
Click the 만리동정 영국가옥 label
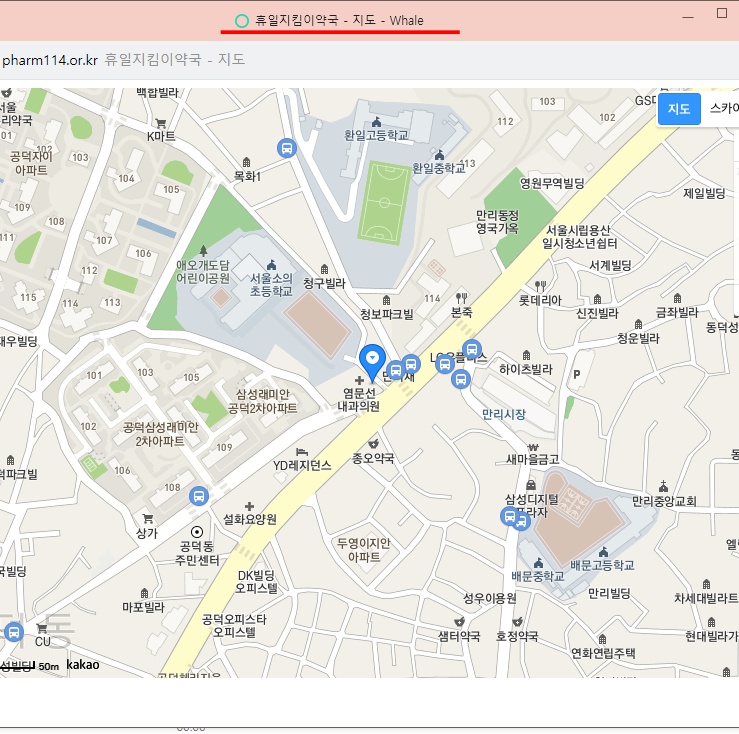point(497,222)
